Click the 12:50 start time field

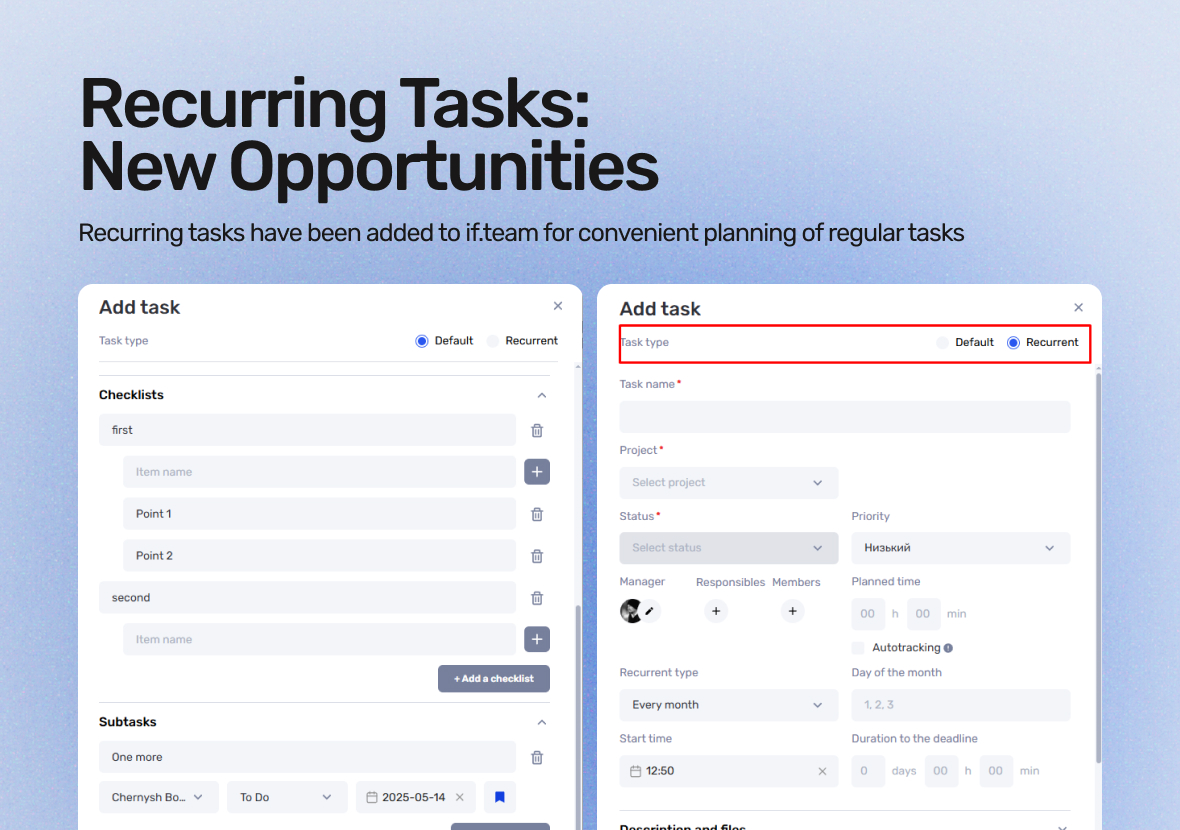(728, 771)
